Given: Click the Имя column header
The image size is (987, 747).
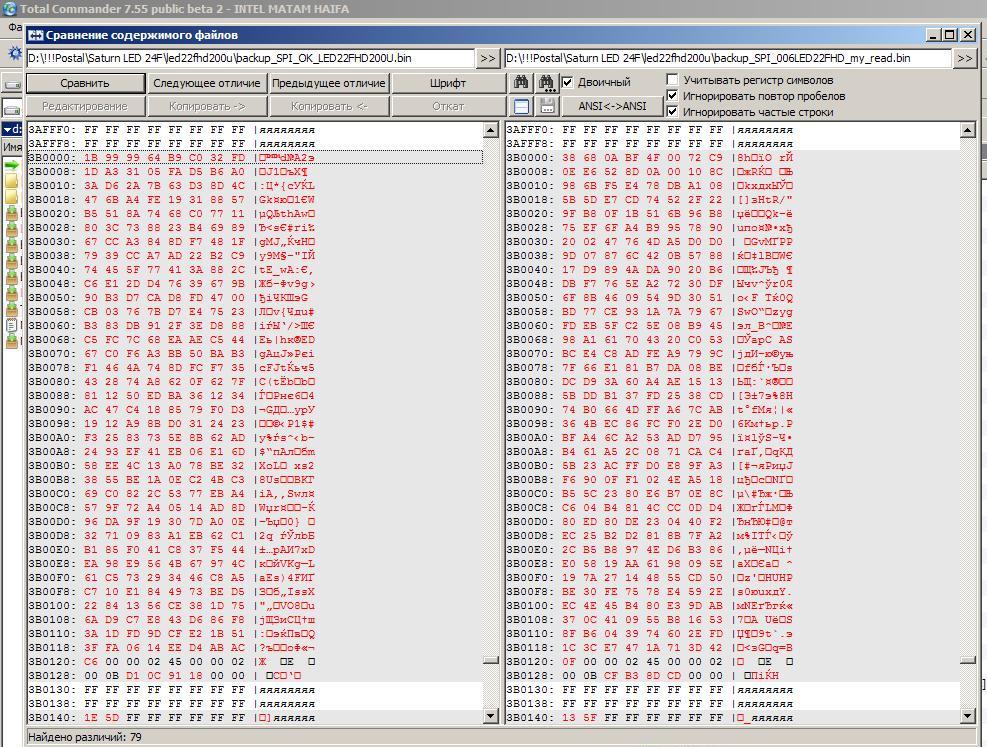Looking at the screenshot, I should coord(12,147).
